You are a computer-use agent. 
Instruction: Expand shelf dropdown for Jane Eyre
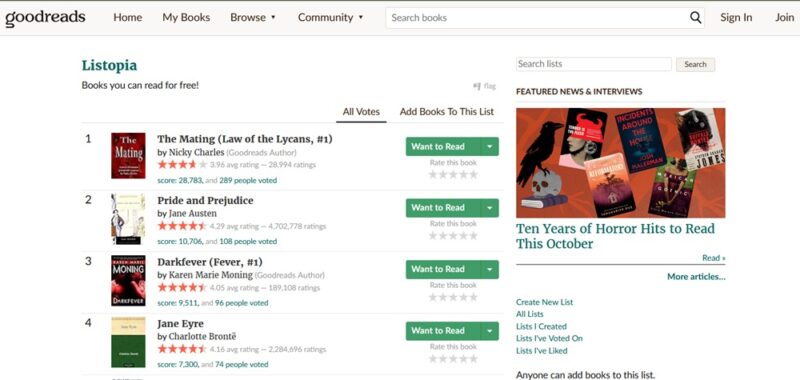[x=490, y=331]
